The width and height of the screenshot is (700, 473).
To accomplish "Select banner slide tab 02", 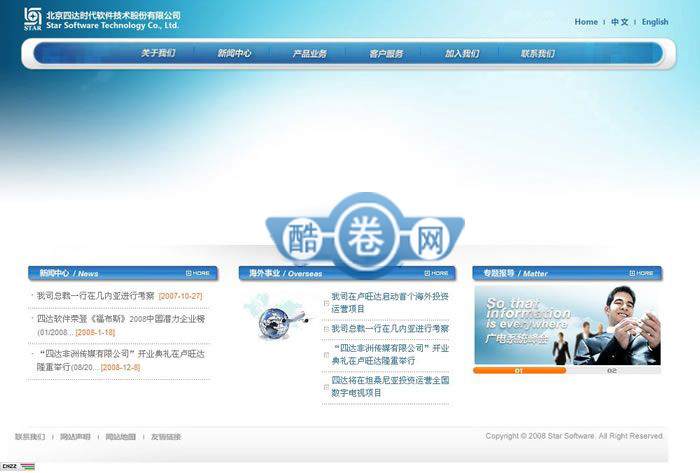I will pyautogui.click(x=612, y=371).
